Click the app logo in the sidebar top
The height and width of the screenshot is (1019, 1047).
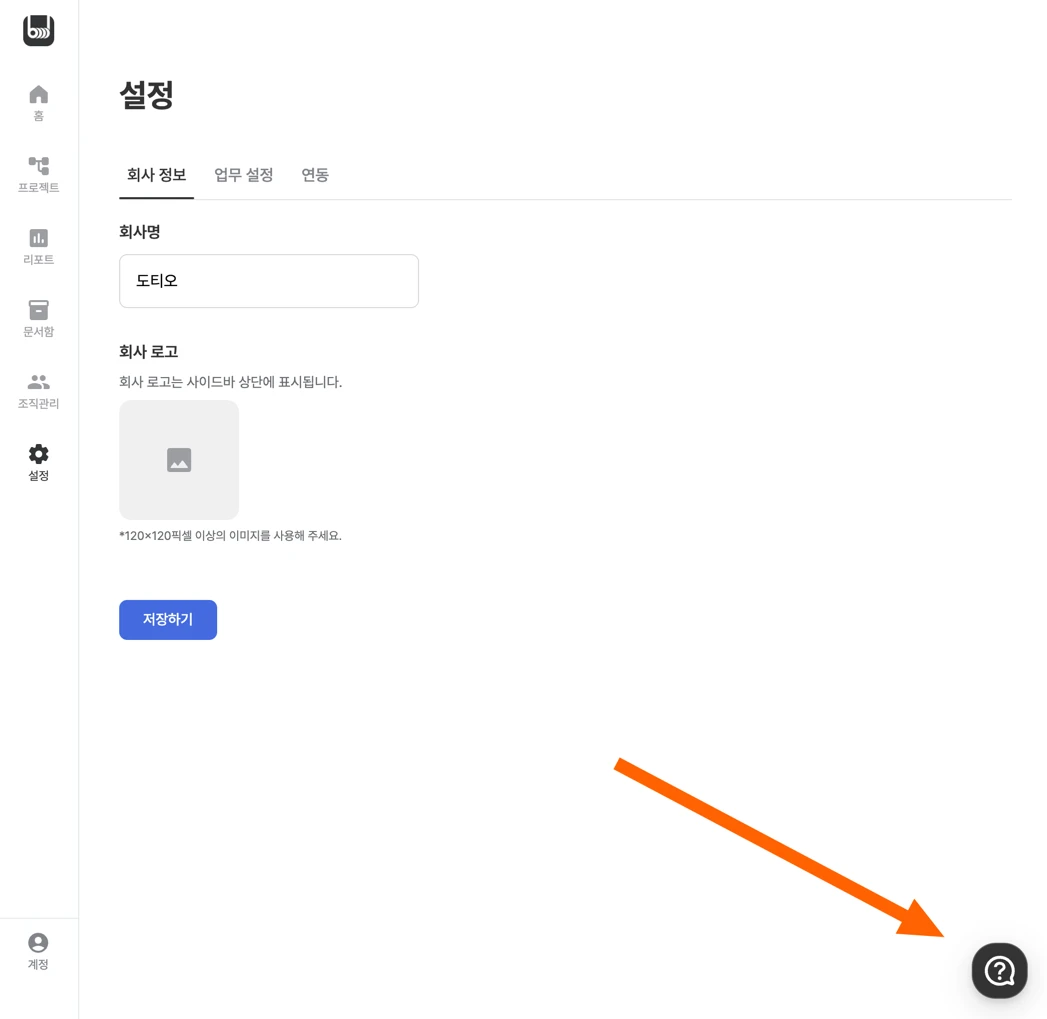[38, 31]
